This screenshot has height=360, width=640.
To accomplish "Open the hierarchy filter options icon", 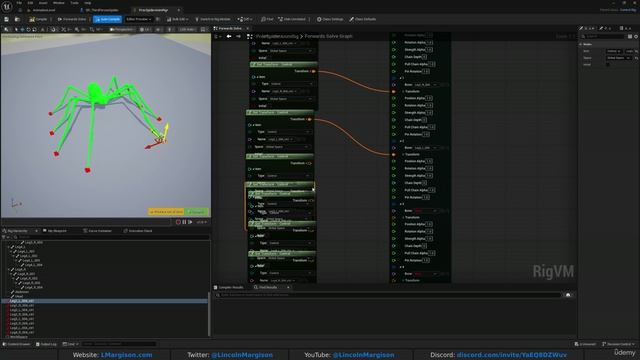I will [x=5, y=237].
